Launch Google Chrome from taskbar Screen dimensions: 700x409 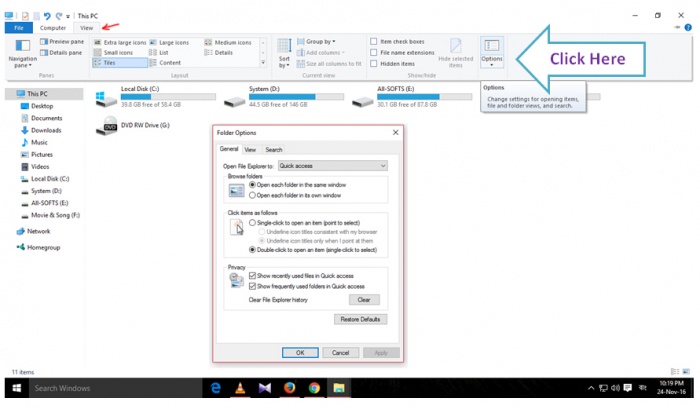click(x=314, y=388)
